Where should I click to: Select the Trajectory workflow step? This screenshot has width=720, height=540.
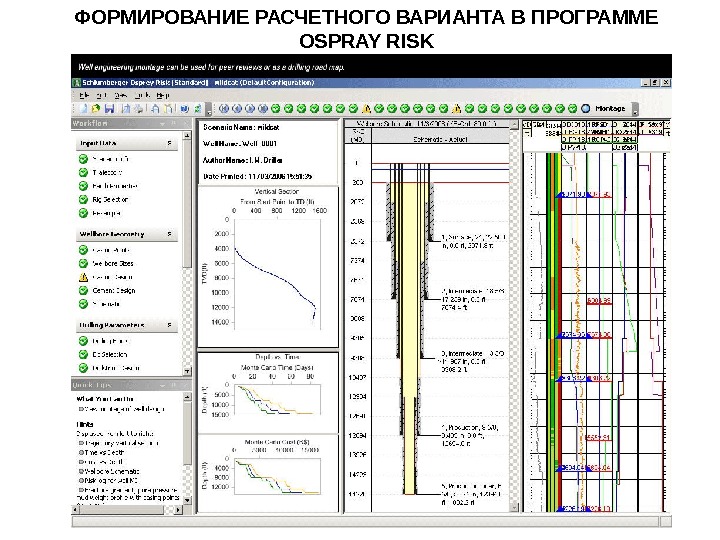[x=107, y=173]
